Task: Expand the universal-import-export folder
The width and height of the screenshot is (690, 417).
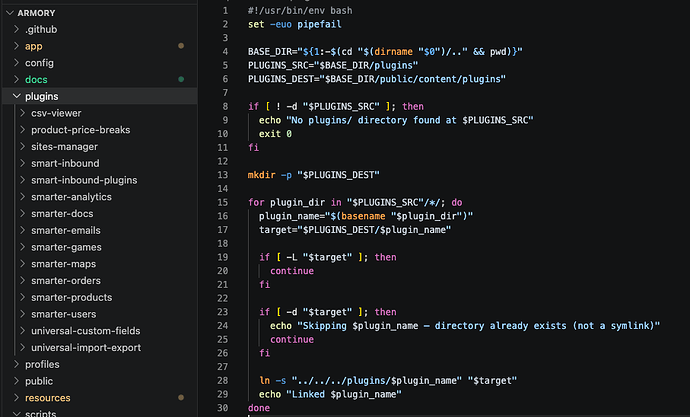Action: point(86,347)
